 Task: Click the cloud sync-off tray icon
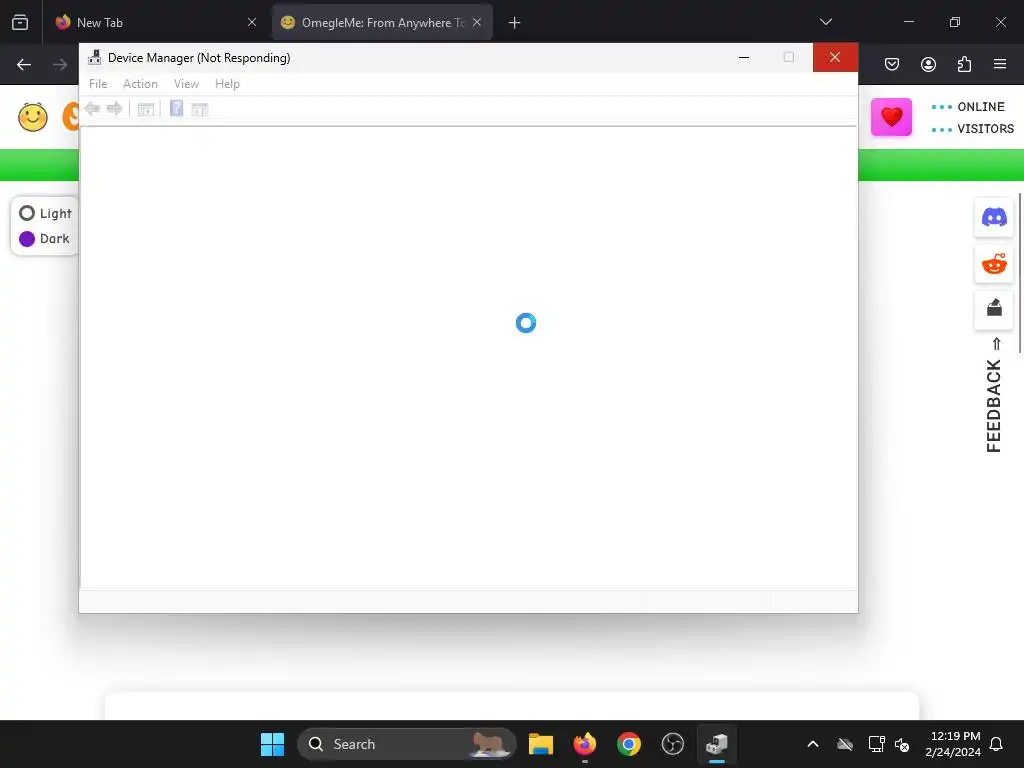[x=845, y=744]
